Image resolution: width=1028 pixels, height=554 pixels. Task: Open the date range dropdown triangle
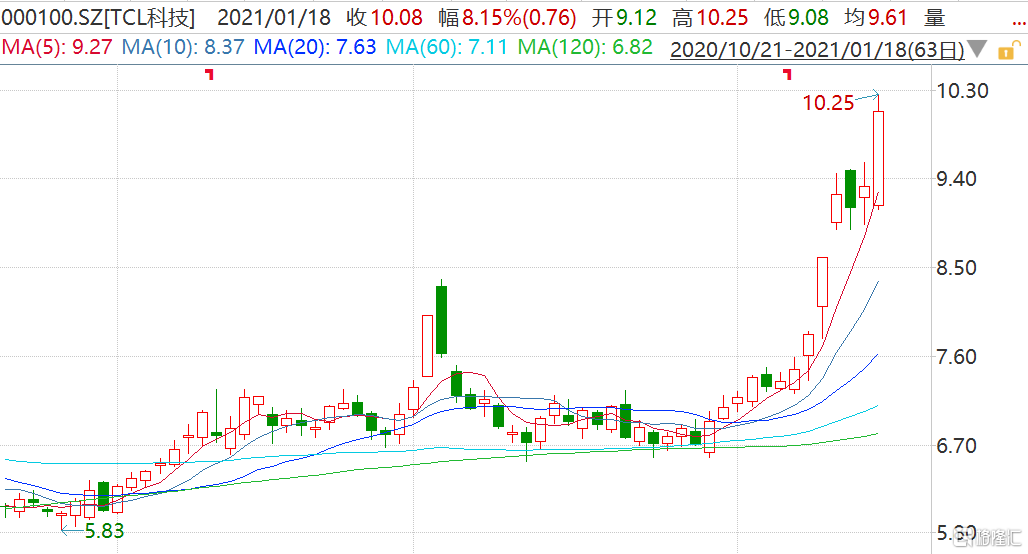point(977,49)
